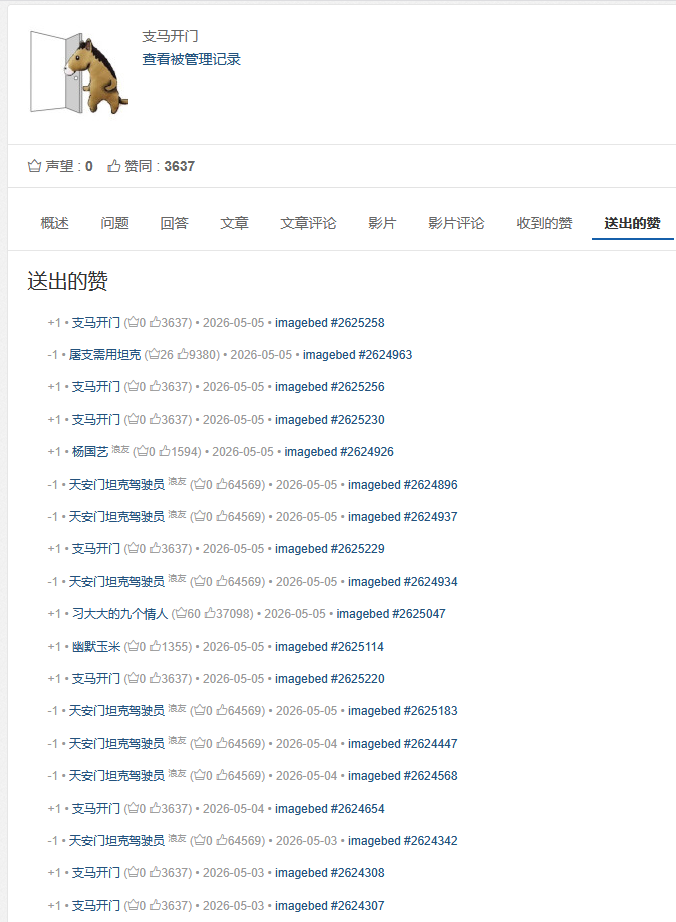The width and height of the screenshot is (676, 922).
Task: Open user 幽默玉米 profile link
Action: point(96,647)
